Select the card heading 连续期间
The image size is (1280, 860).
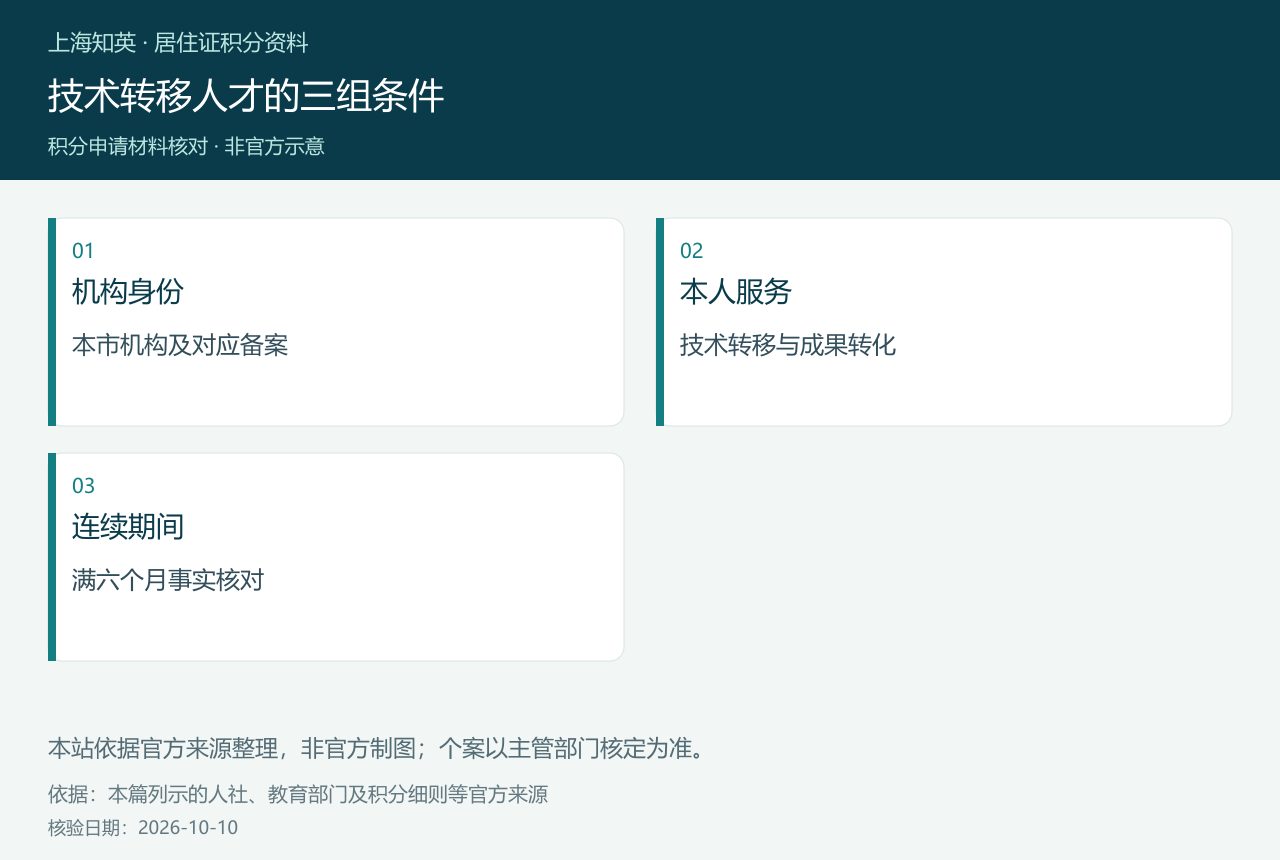pyautogui.click(x=128, y=527)
